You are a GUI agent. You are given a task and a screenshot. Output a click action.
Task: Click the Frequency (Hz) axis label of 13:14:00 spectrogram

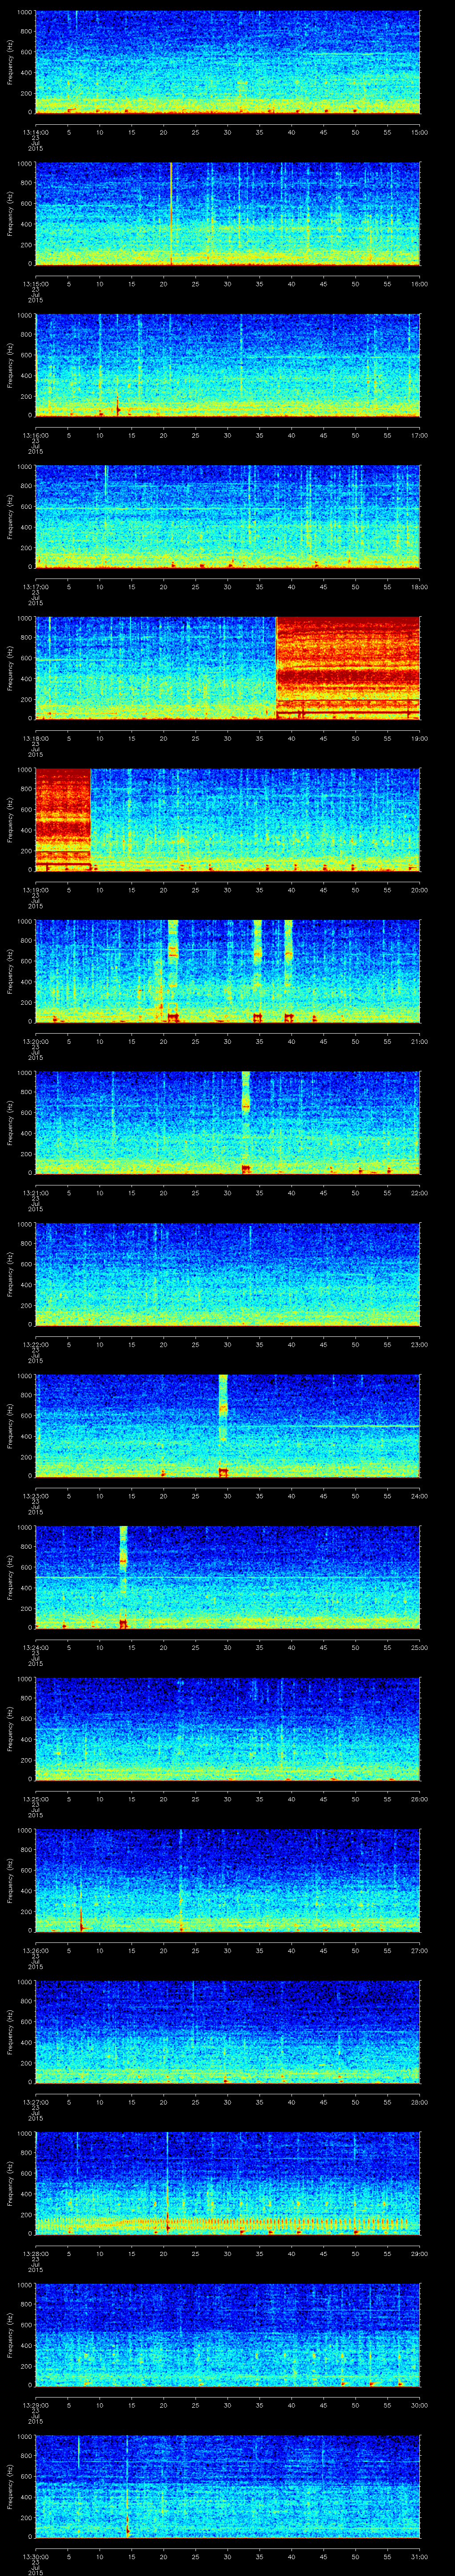click(10, 62)
